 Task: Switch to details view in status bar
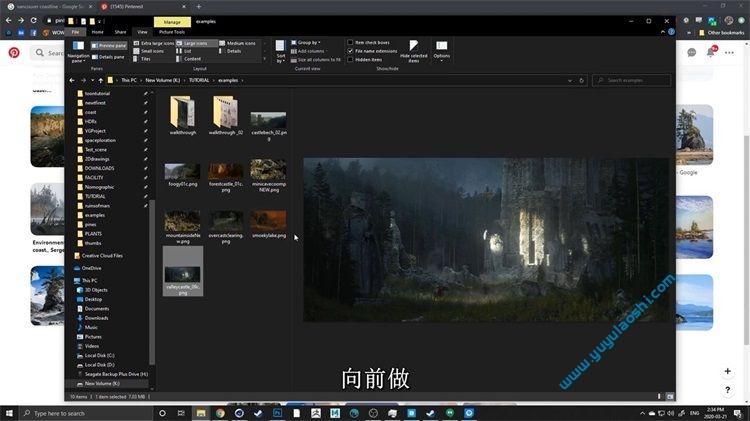coord(660,397)
